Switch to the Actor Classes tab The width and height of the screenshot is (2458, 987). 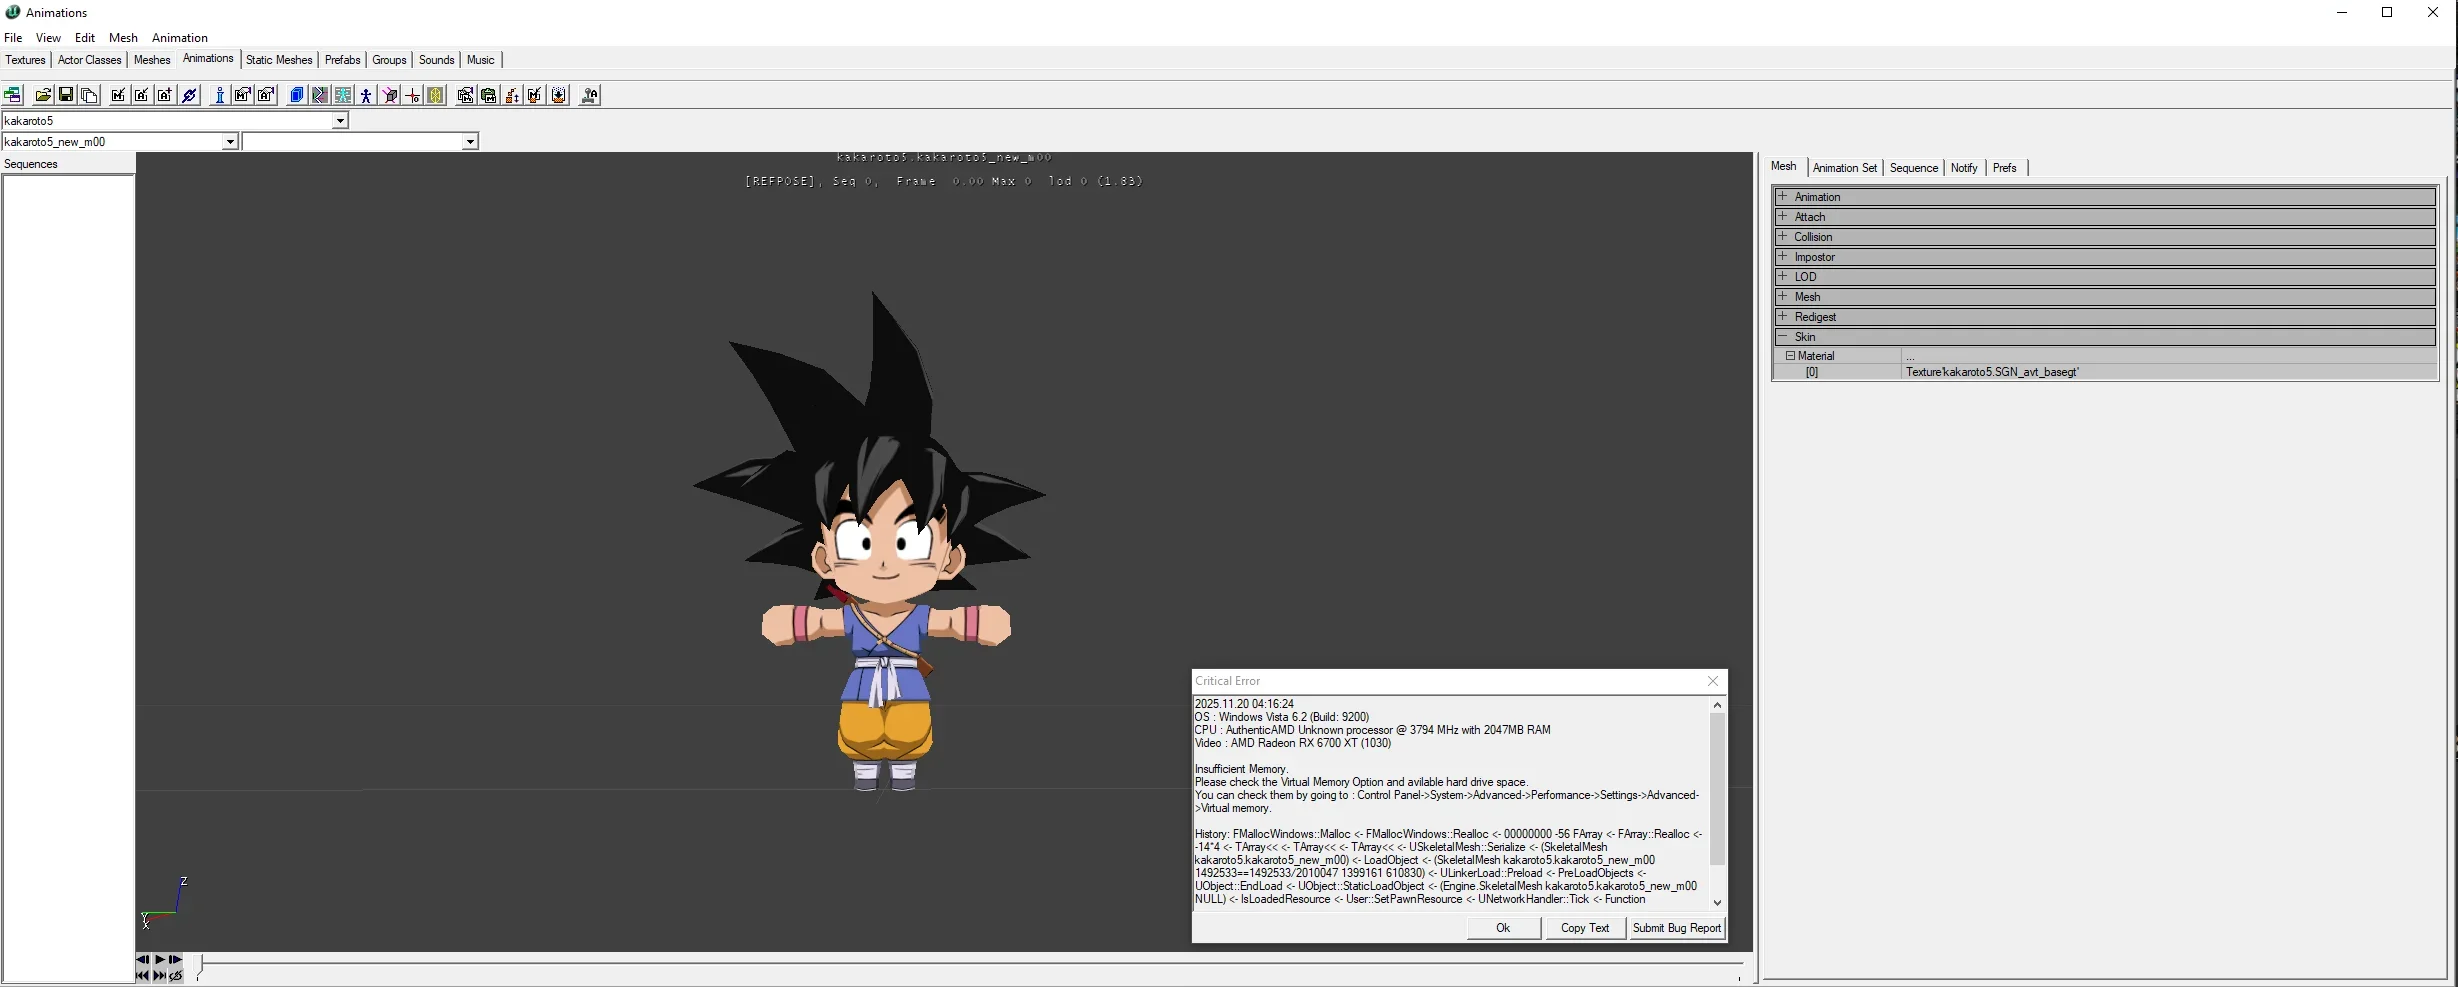89,60
